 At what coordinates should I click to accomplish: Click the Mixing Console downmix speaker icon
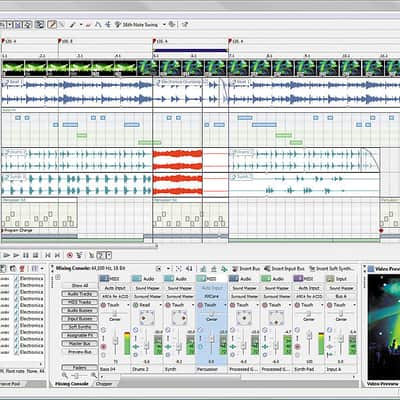coord(179,268)
